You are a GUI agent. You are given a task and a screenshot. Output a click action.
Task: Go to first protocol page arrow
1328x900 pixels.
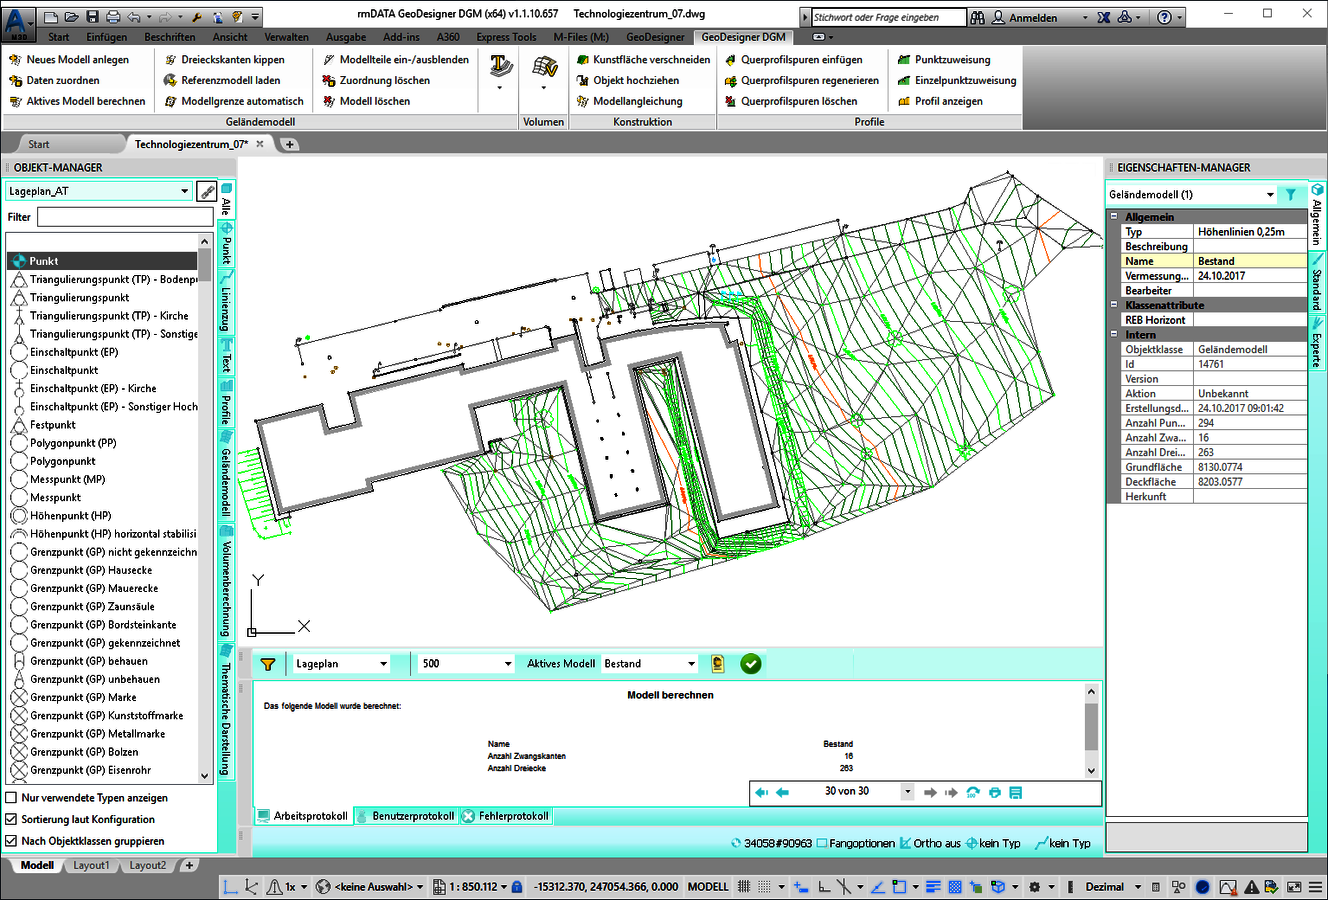click(x=762, y=792)
